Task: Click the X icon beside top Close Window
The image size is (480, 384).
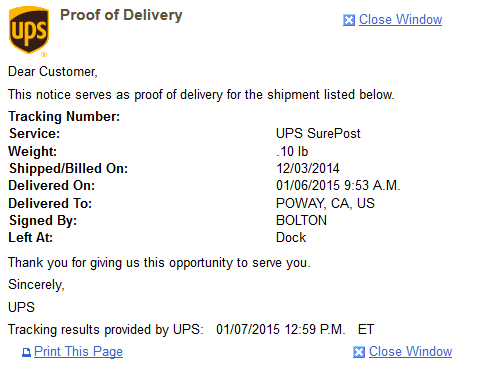Action: tap(349, 20)
